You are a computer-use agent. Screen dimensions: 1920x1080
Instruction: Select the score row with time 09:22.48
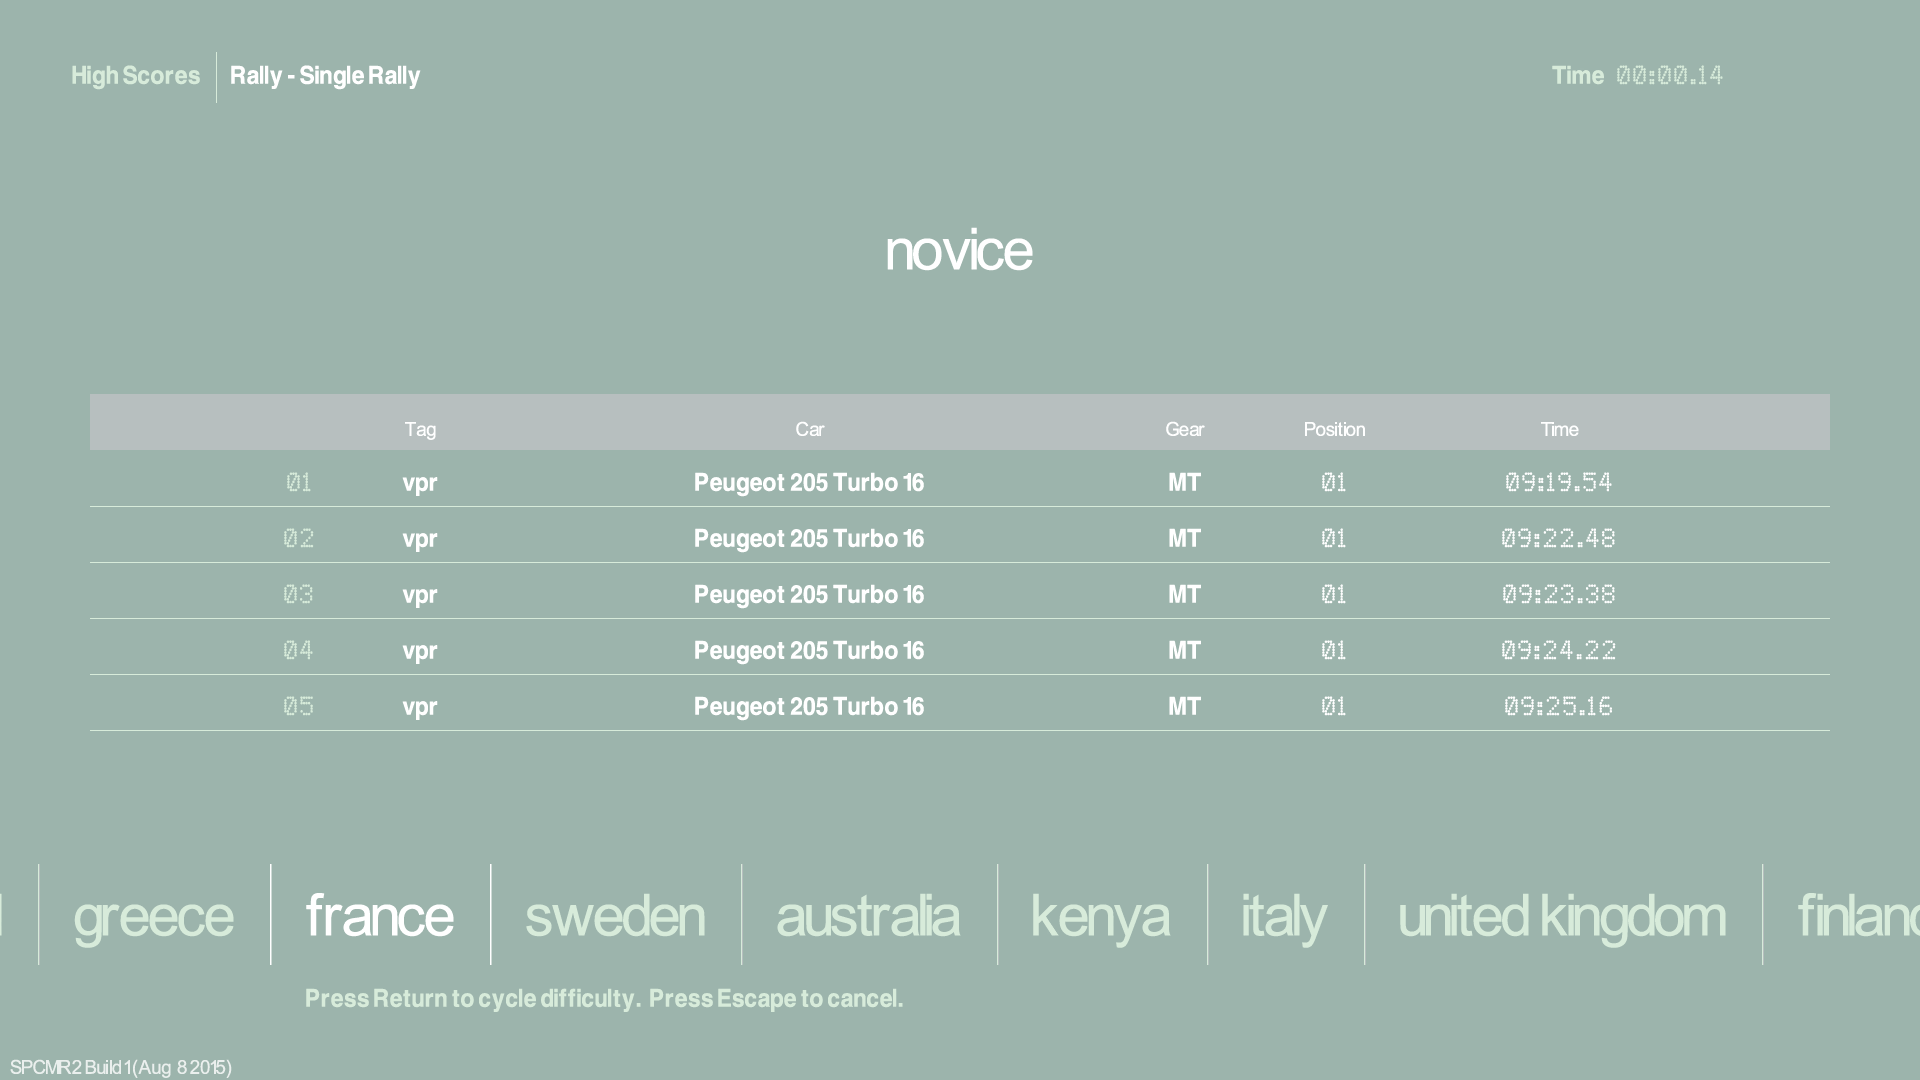pyautogui.click(x=958, y=538)
